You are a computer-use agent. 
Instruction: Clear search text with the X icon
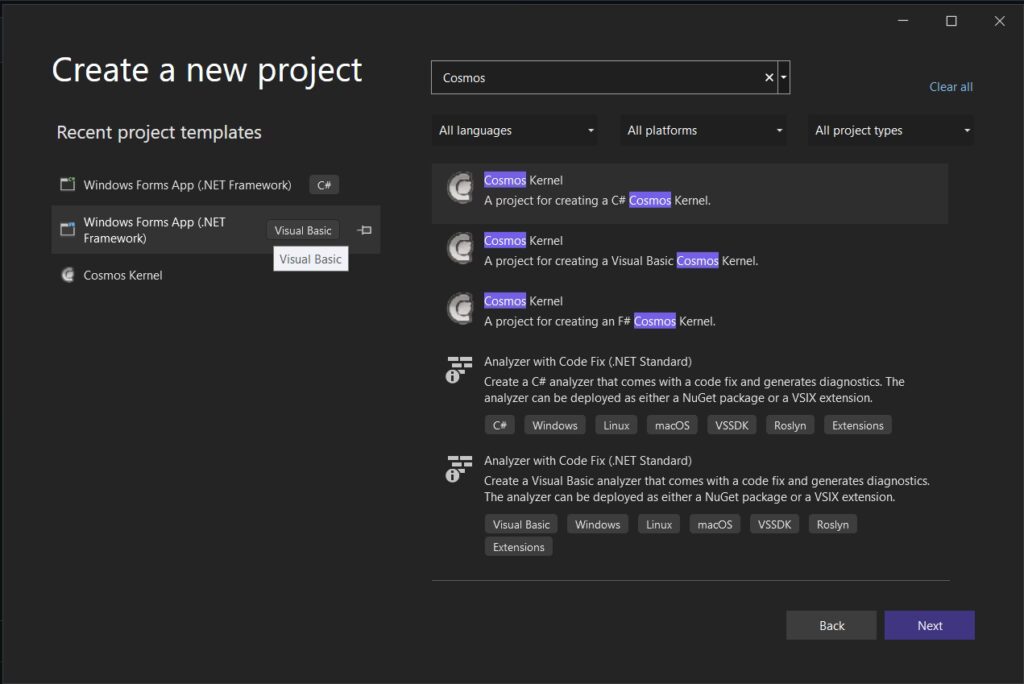click(x=769, y=78)
